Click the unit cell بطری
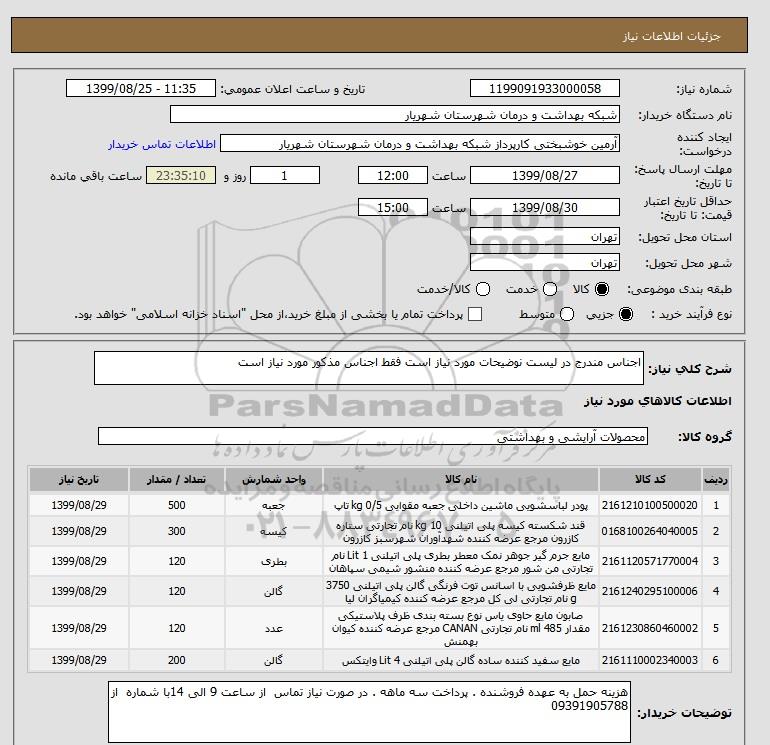The height and width of the screenshot is (745, 770). coord(274,561)
